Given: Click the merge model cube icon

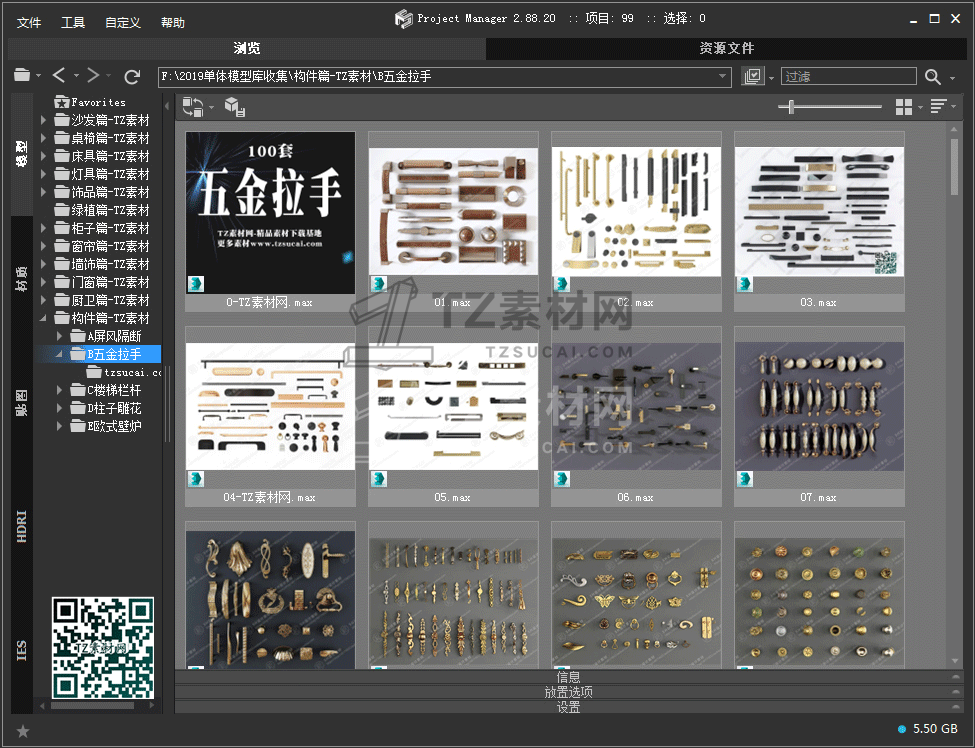Looking at the screenshot, I should (234, 107).
